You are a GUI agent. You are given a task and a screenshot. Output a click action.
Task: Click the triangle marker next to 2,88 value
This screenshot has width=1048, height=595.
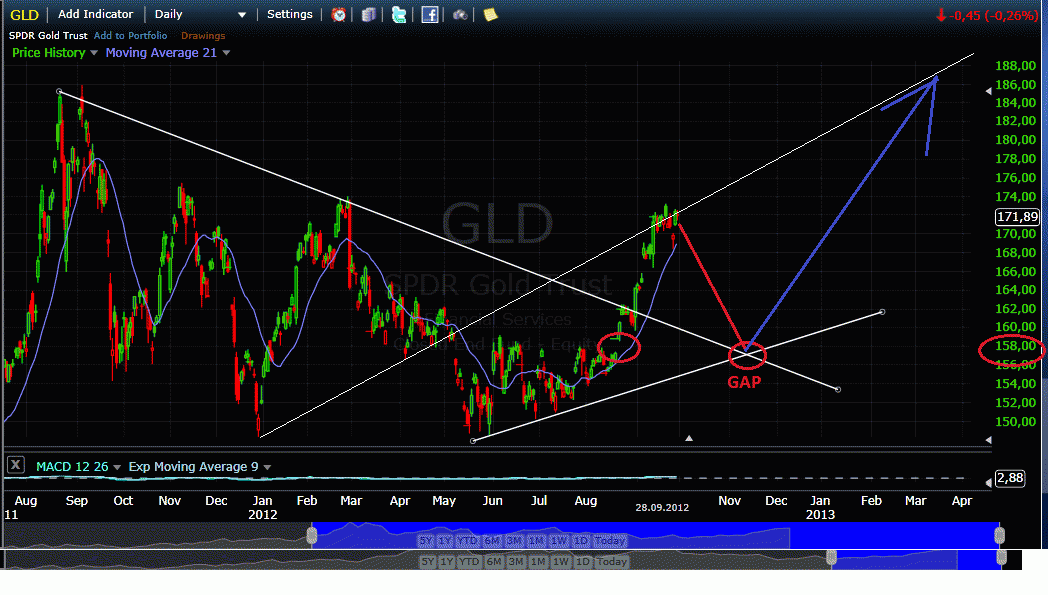[x=989, y=482]
